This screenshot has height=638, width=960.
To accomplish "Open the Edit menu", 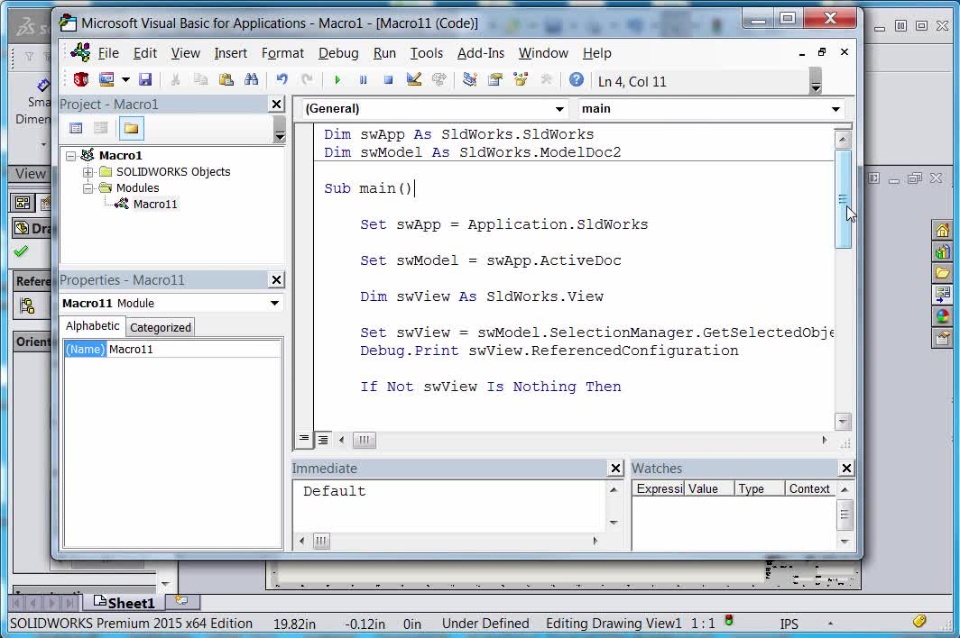I will 145,53.
